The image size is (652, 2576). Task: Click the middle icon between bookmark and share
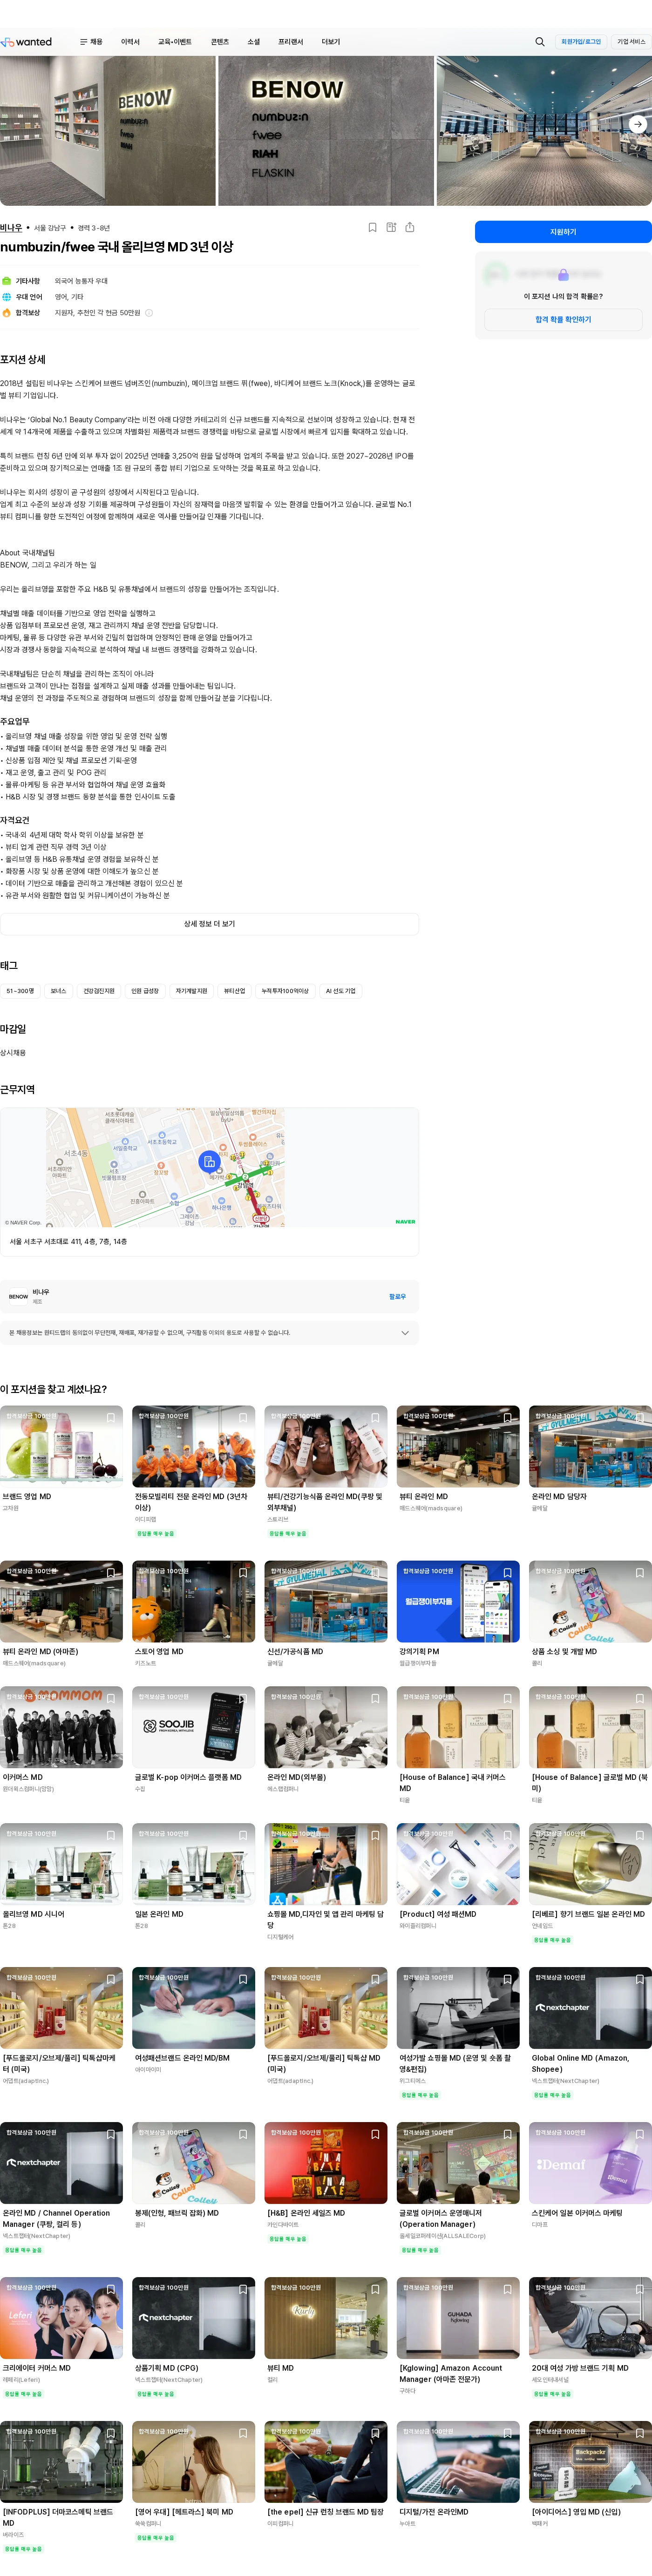[391, 228]
